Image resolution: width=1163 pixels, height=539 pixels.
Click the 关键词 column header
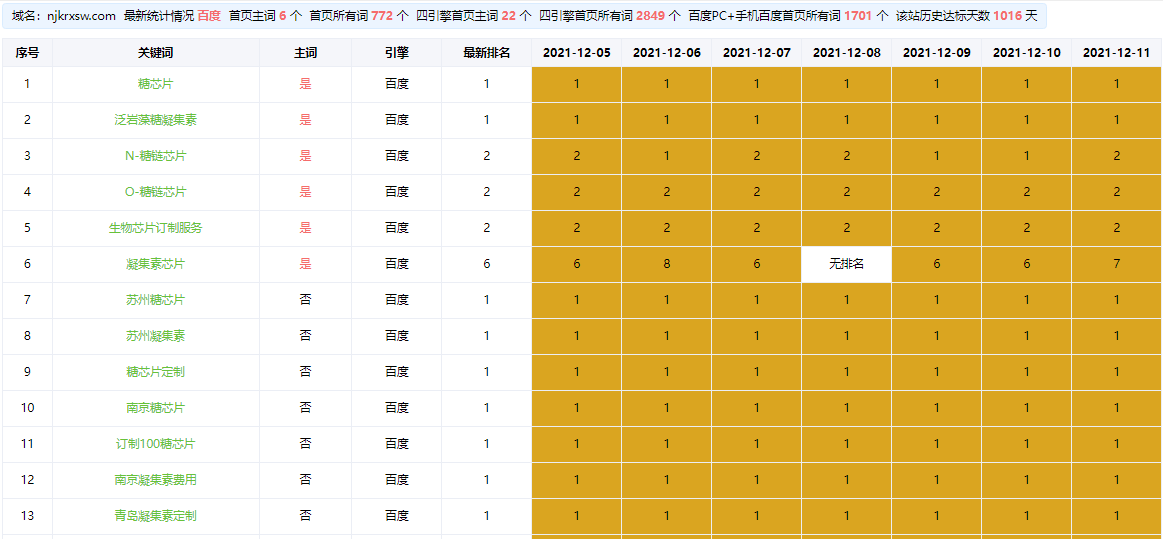click(156, 53)
